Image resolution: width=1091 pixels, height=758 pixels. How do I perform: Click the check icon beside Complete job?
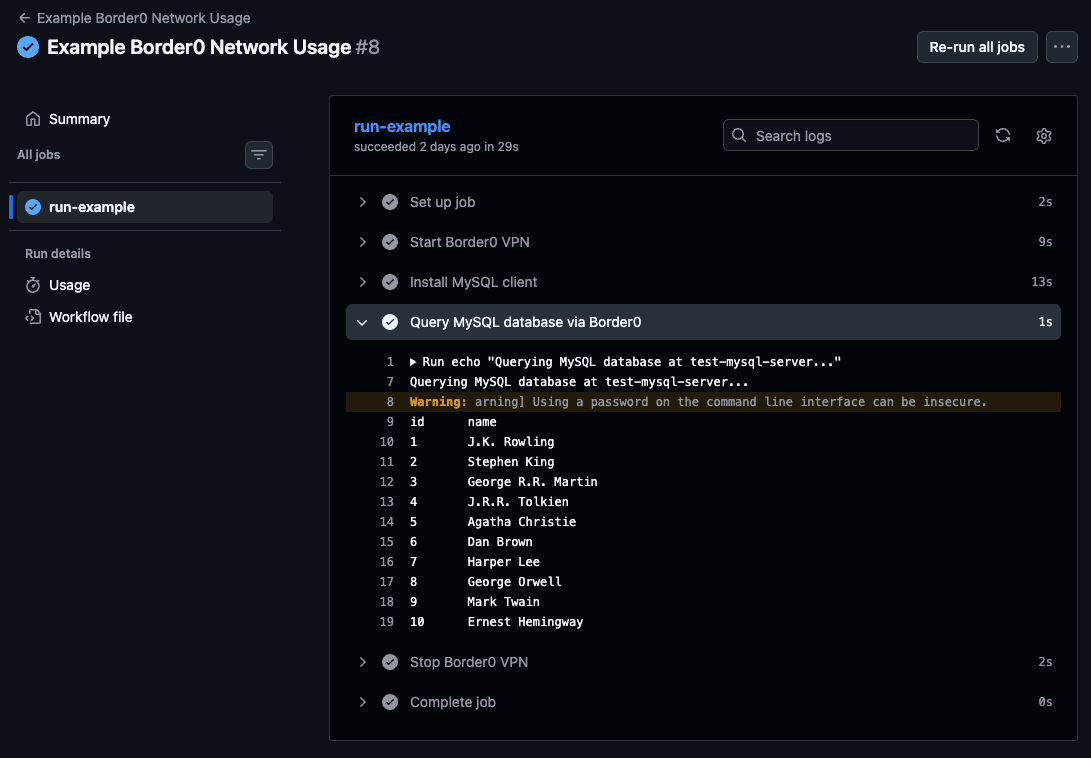[390, 702]
